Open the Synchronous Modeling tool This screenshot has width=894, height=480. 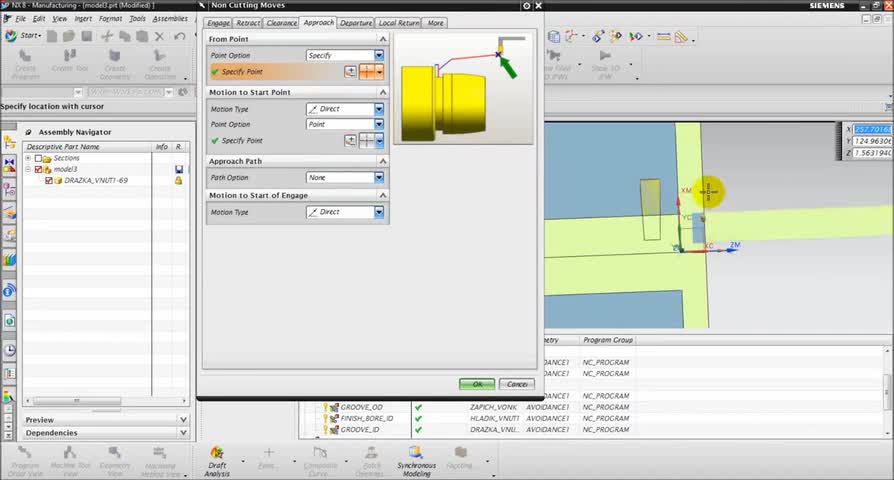coord(416,454)
